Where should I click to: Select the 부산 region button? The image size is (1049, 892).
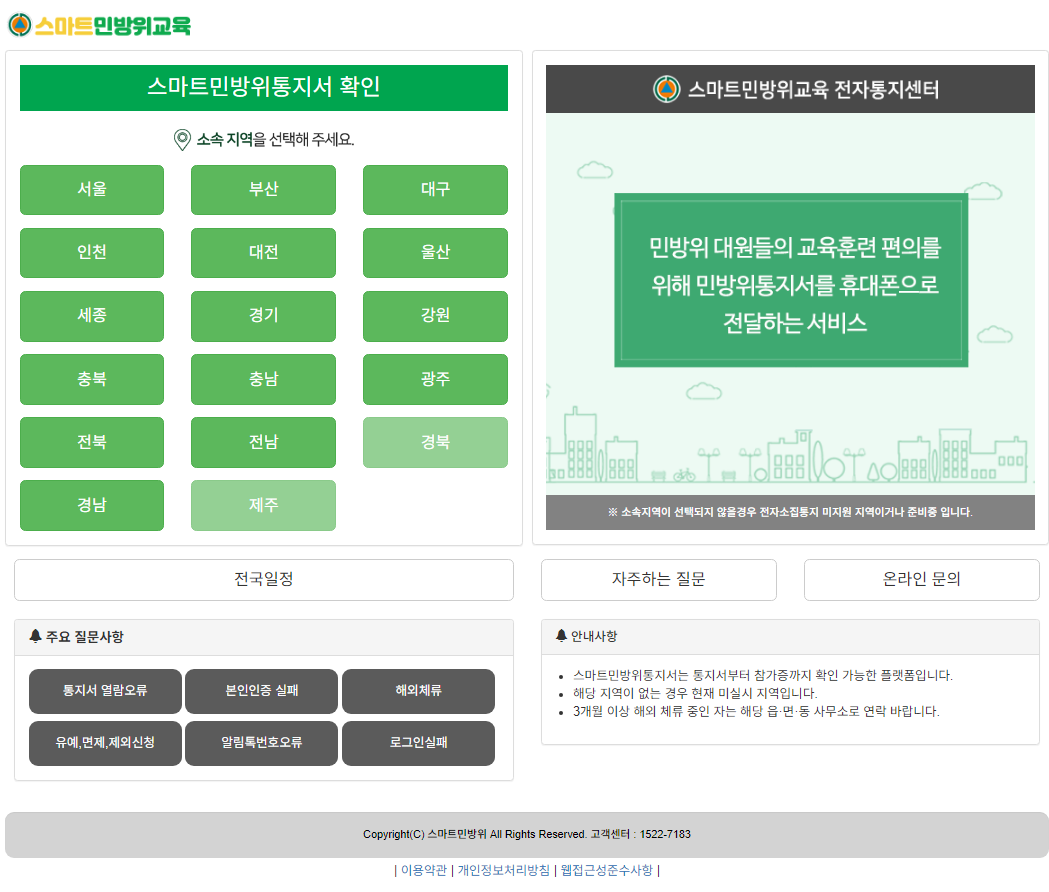(x=263, y=190)
